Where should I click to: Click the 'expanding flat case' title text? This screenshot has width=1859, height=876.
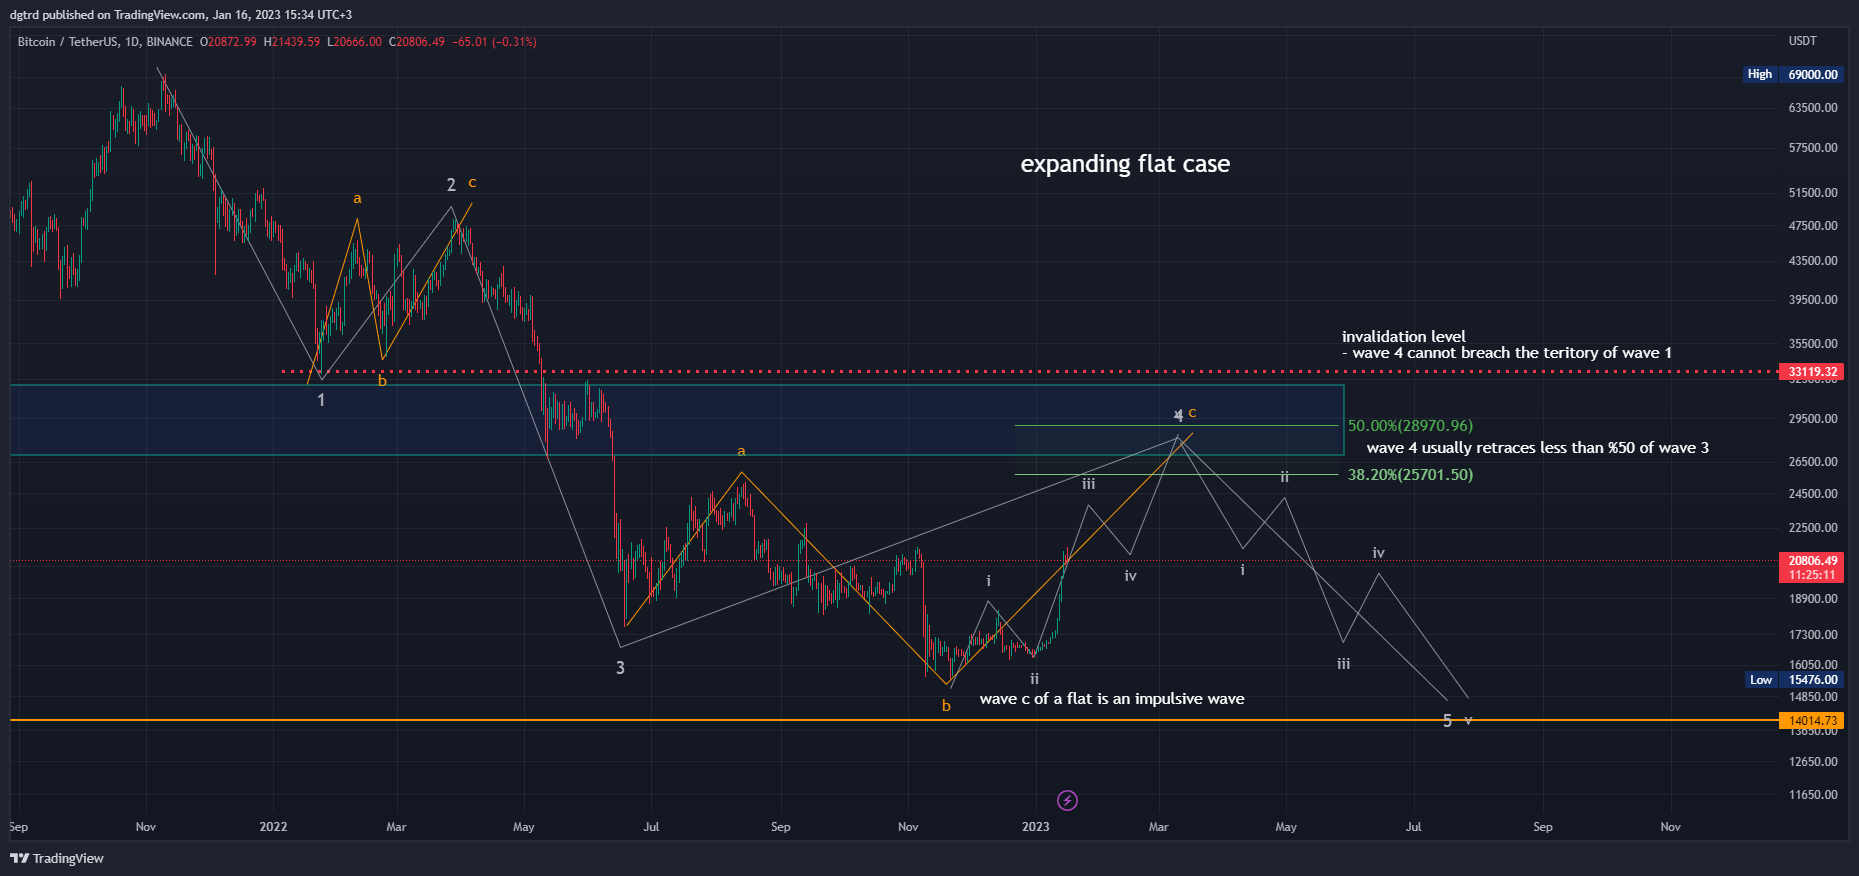pos(1125,164)
